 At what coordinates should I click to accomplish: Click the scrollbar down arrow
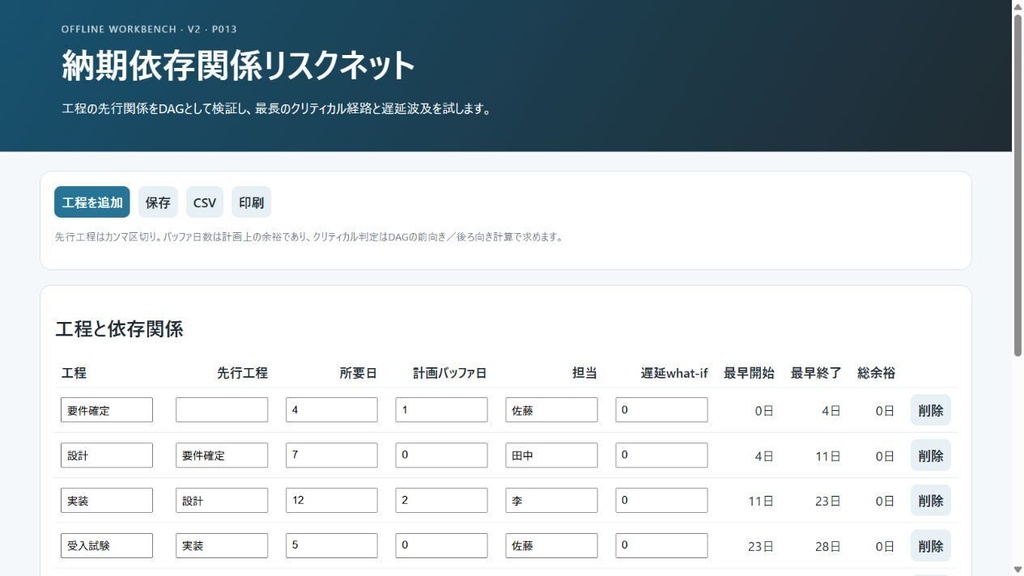(x=1017, y=570)
